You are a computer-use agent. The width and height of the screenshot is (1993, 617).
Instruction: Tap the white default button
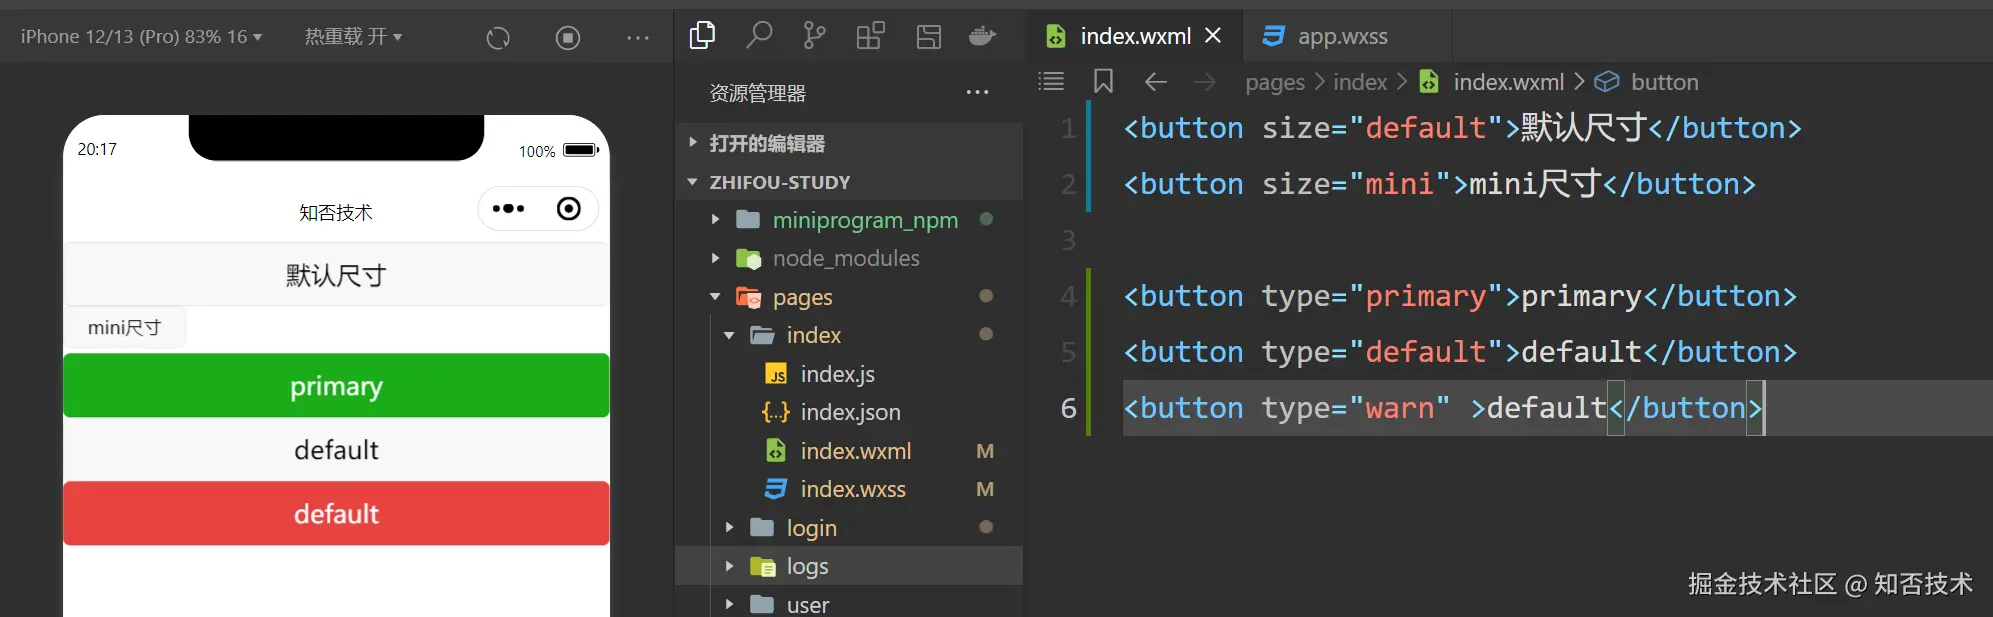pyautogui.click(x=336, y=449)
